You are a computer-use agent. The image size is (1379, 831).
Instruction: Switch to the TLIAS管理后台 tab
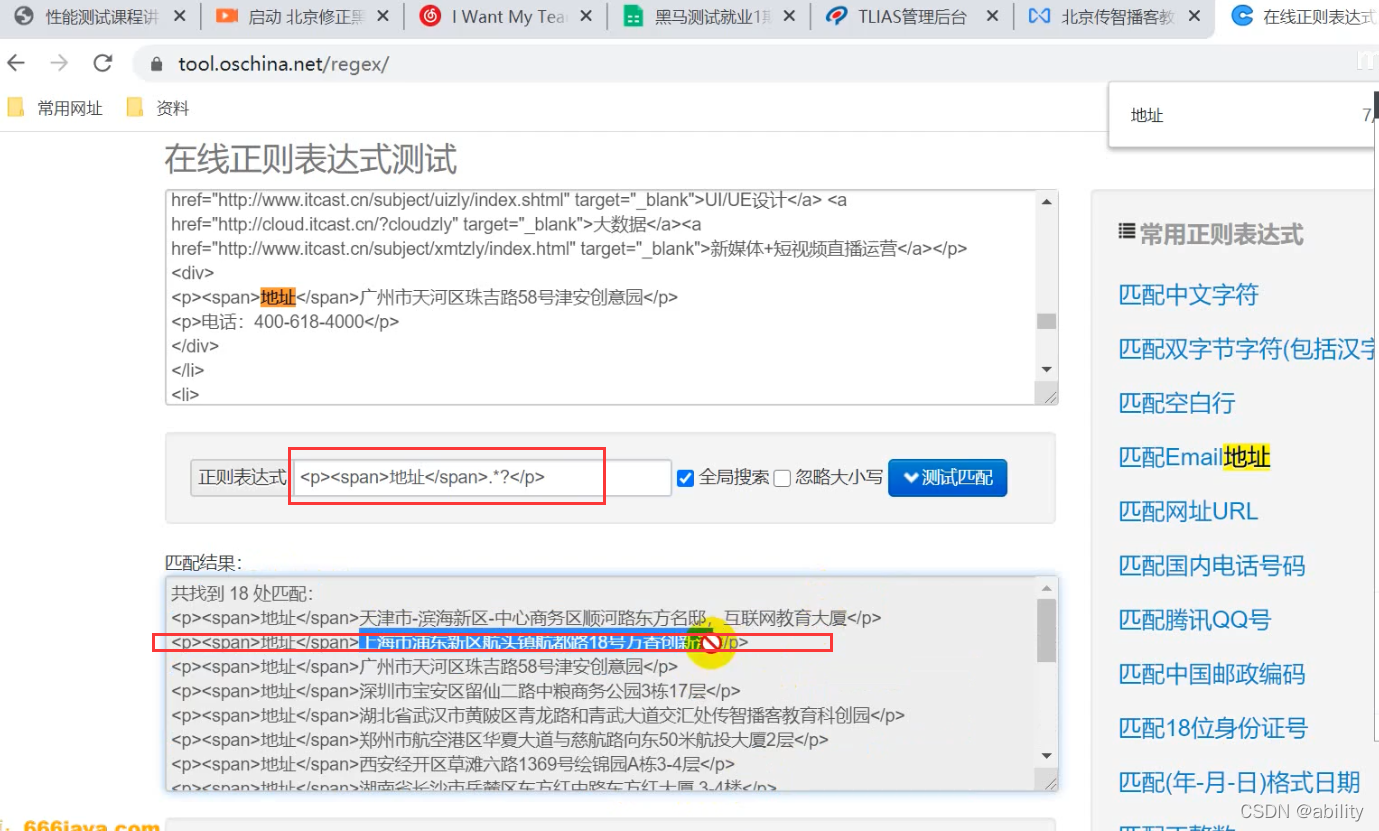click(x=910, y=16)
